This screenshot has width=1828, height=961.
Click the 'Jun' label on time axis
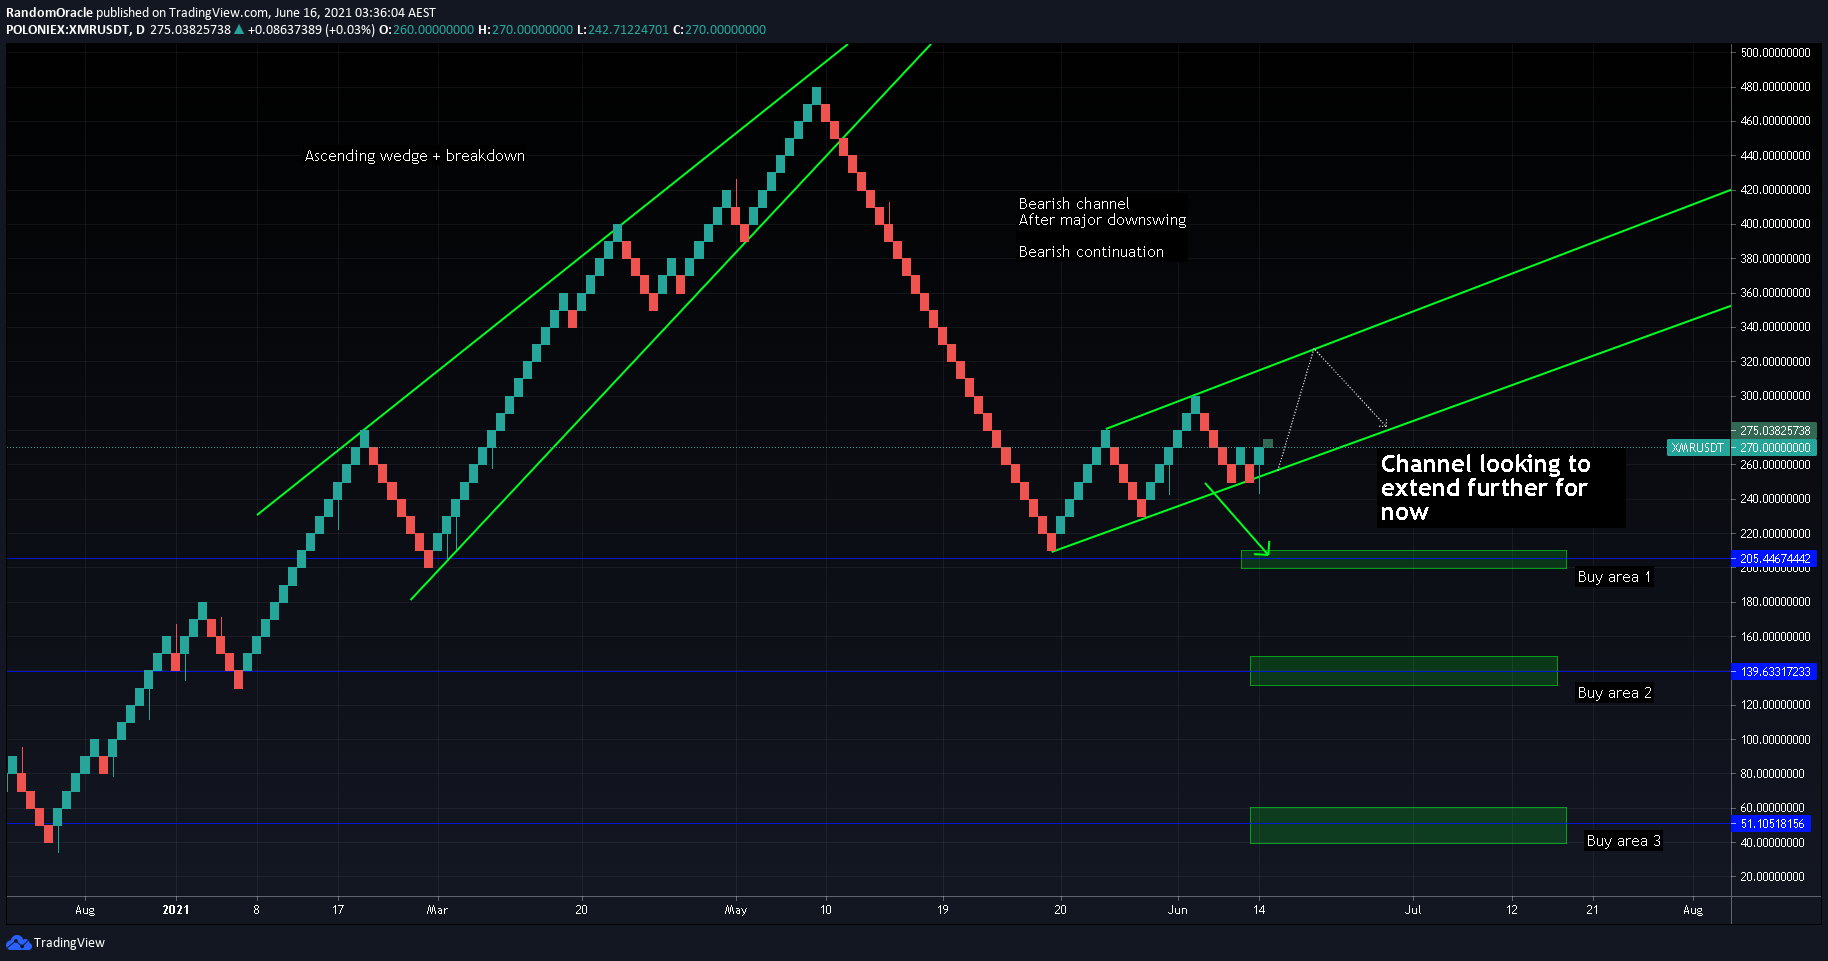[1178, 910]
